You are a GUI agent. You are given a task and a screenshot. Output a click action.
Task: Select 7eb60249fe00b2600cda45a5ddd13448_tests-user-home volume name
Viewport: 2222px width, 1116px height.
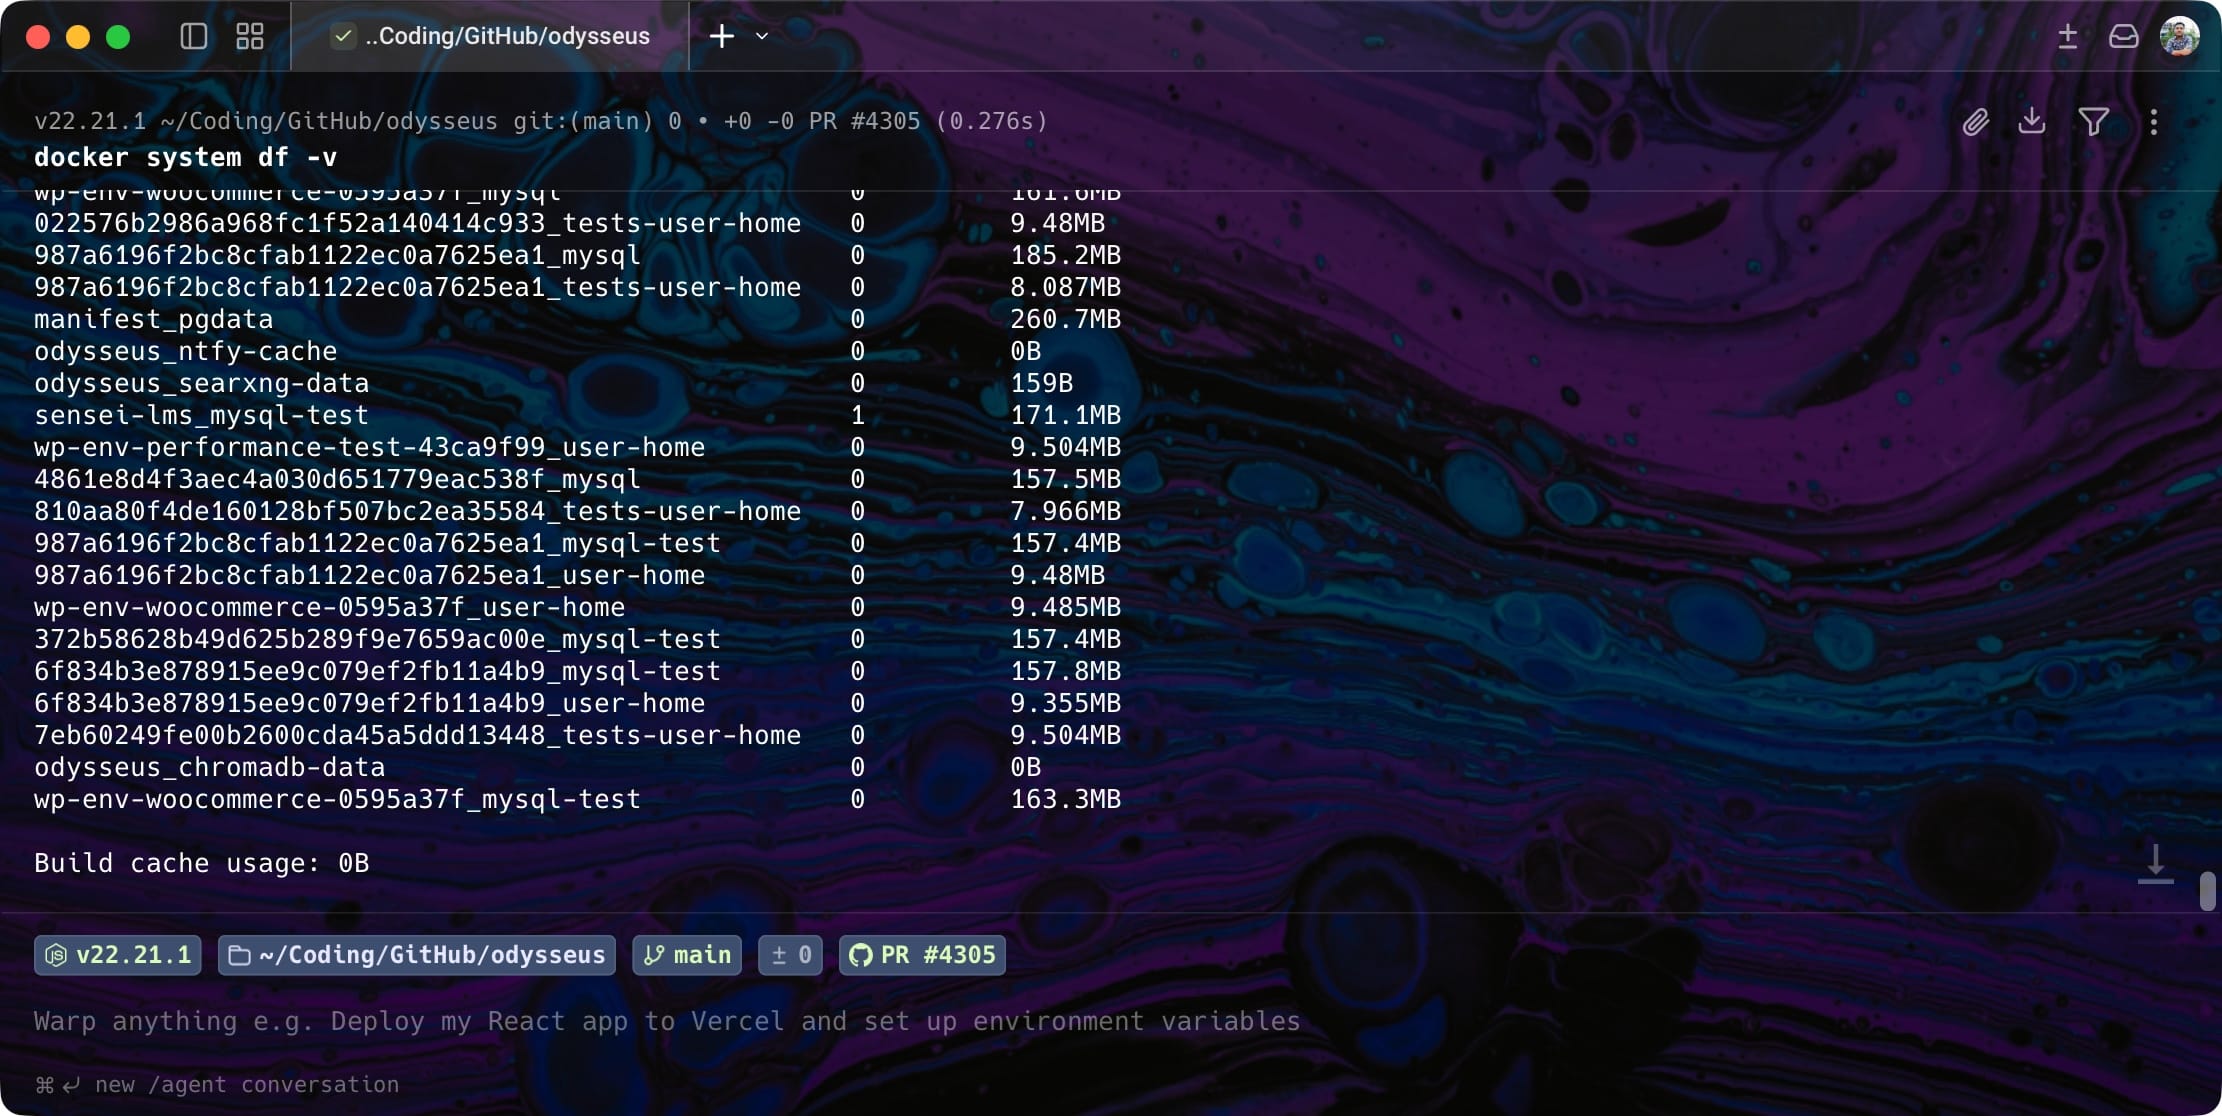pos(418,736)
